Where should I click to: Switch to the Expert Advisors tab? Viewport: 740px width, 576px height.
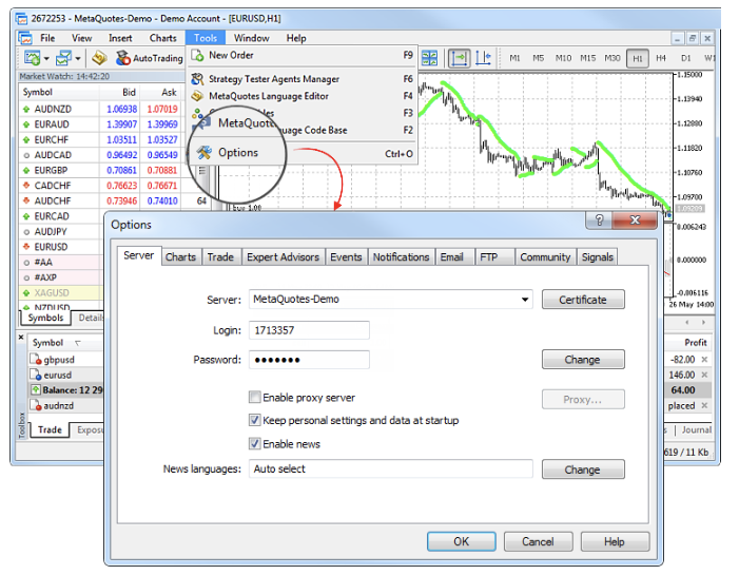coord(283,257)
